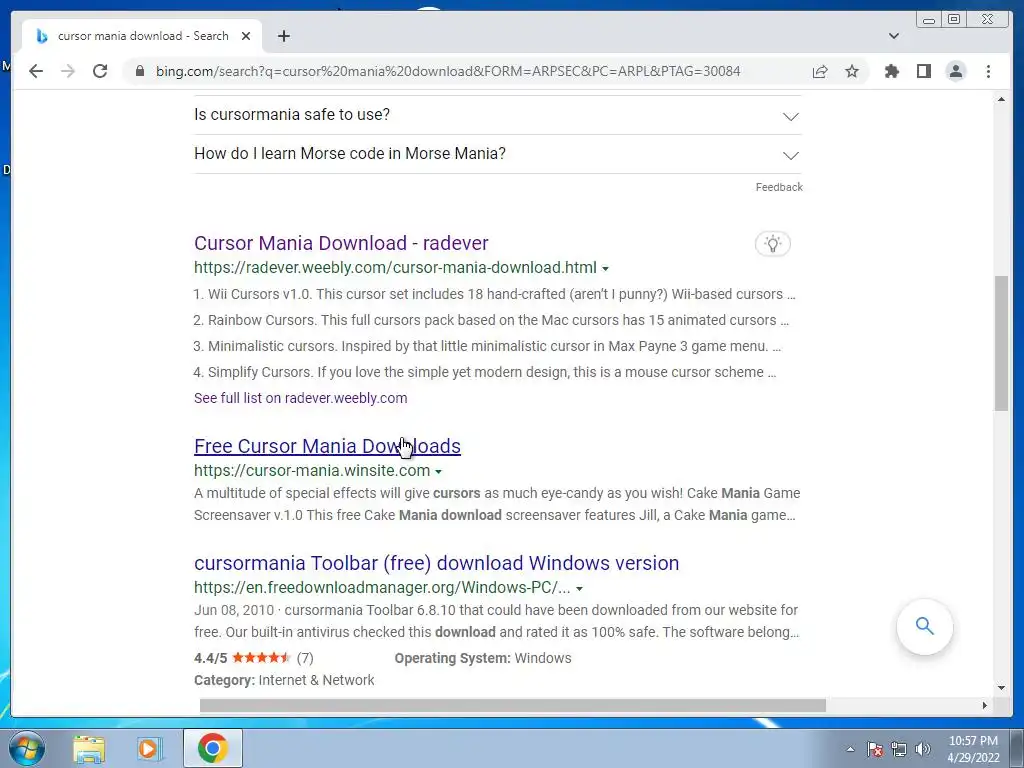1024x768 pixels.
Task: Open 'Cursor Mania Download - radever' result
Action: tap(341, 243)
